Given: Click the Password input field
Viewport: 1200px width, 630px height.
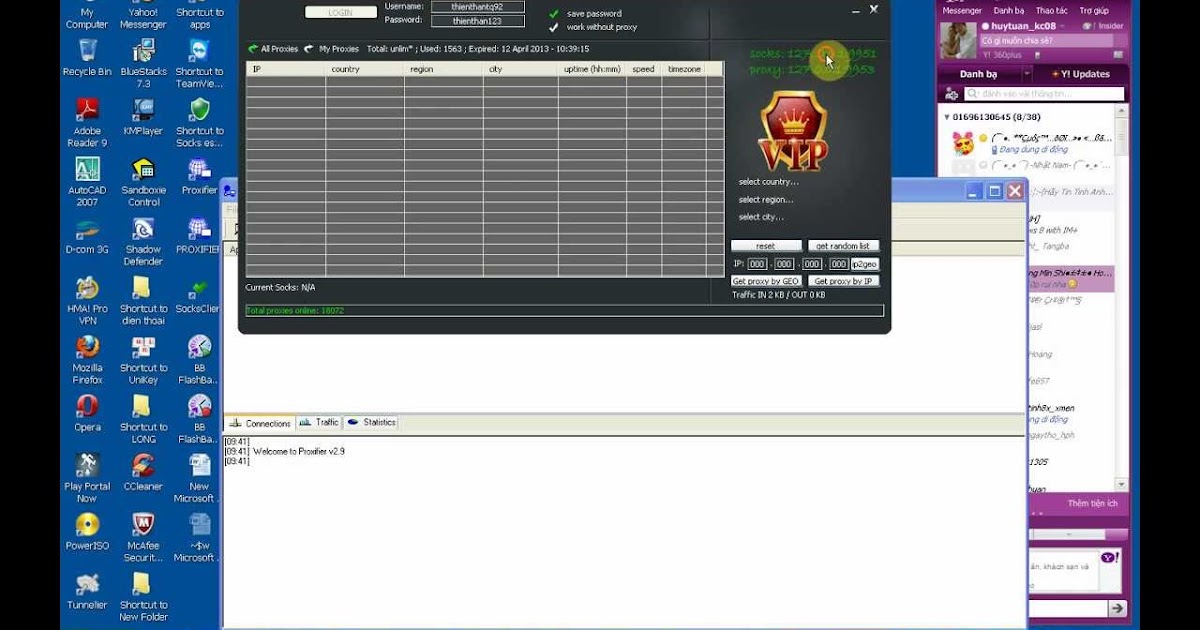Looking at the screenshot, I should tap(478, 21).
